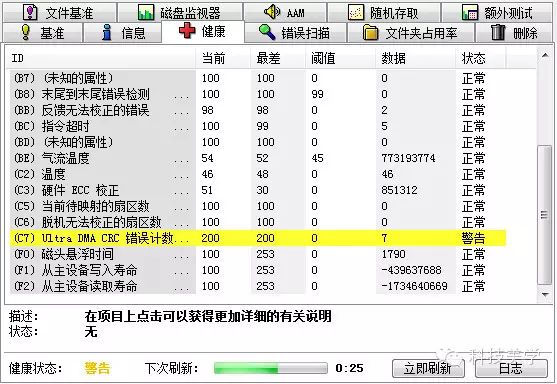Click the 数据 column header
557x384 pixels.
(415, 58)
